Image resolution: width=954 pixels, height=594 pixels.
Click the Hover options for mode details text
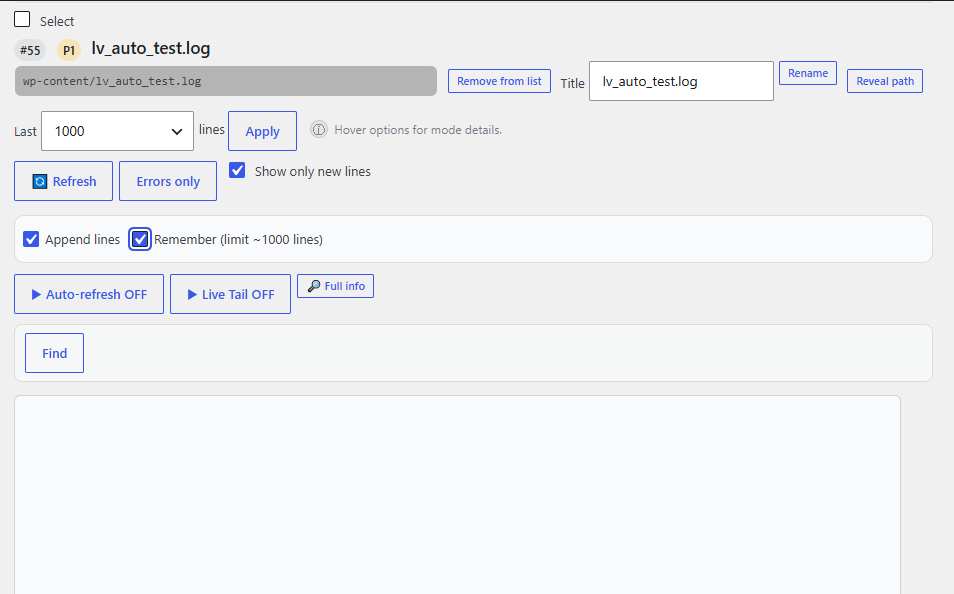[418, 130]
